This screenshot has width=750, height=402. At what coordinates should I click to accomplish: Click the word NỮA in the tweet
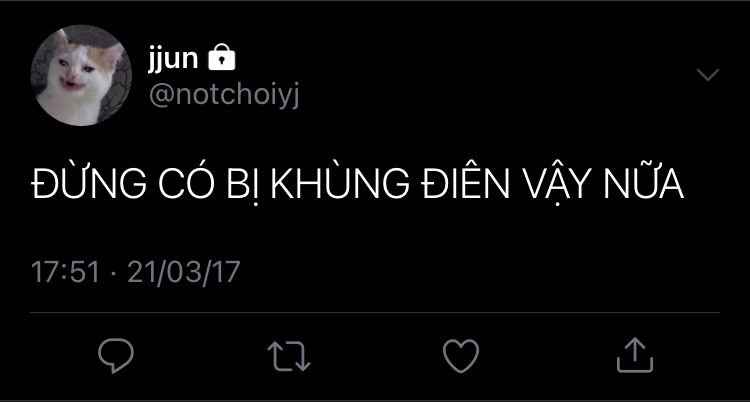point(644,184)
